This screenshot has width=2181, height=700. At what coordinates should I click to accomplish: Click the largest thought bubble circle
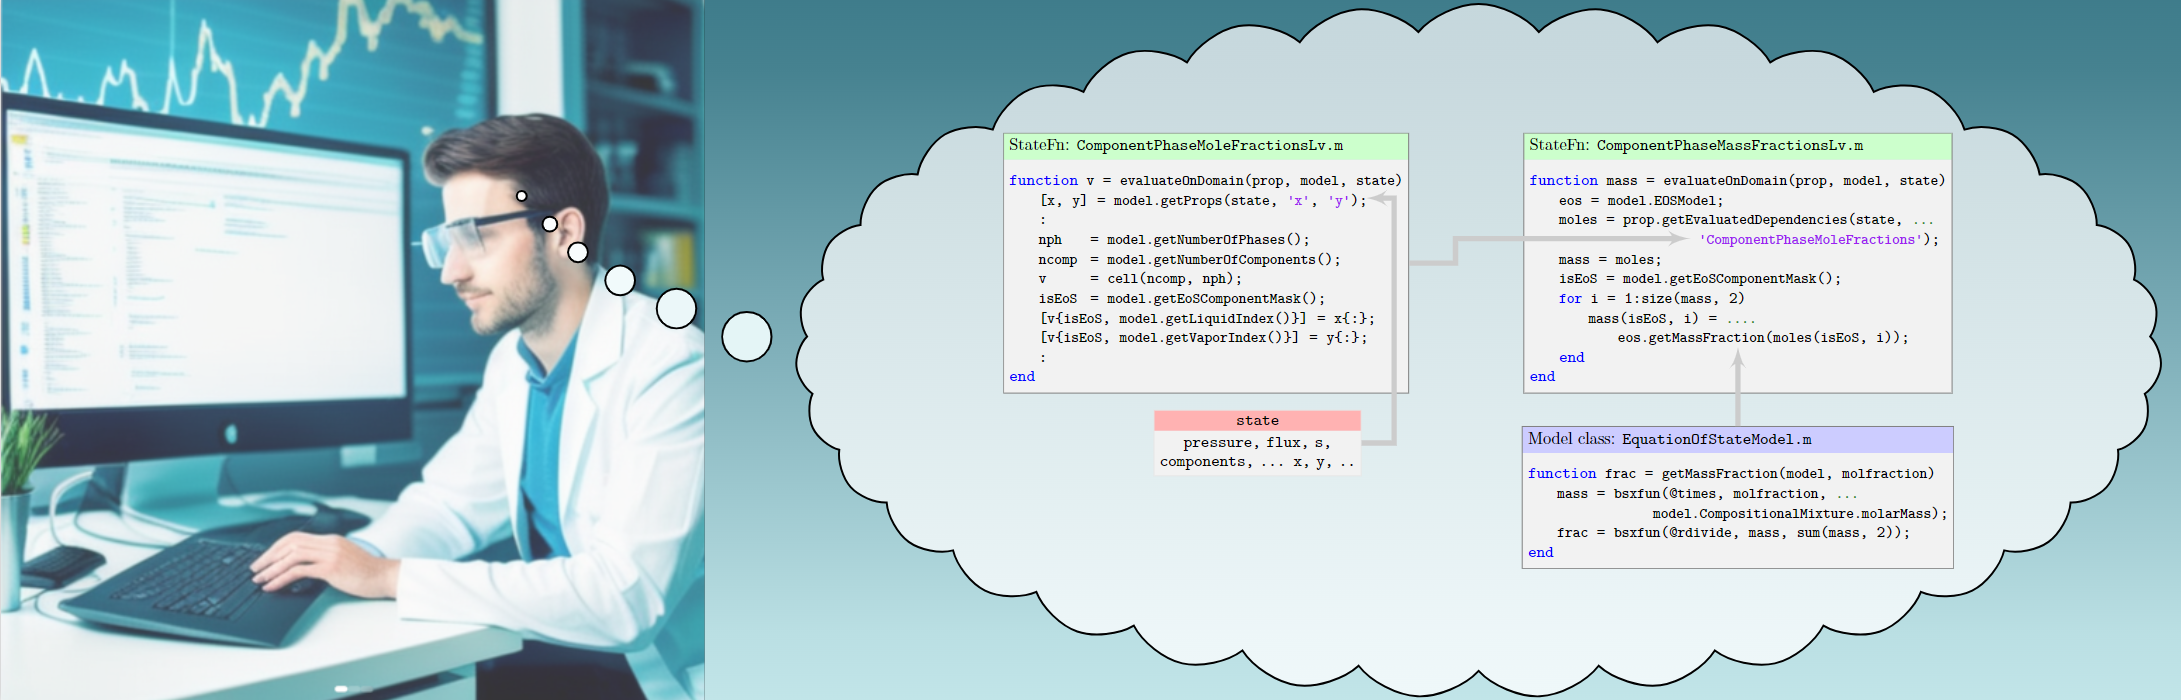pos(746,337)
